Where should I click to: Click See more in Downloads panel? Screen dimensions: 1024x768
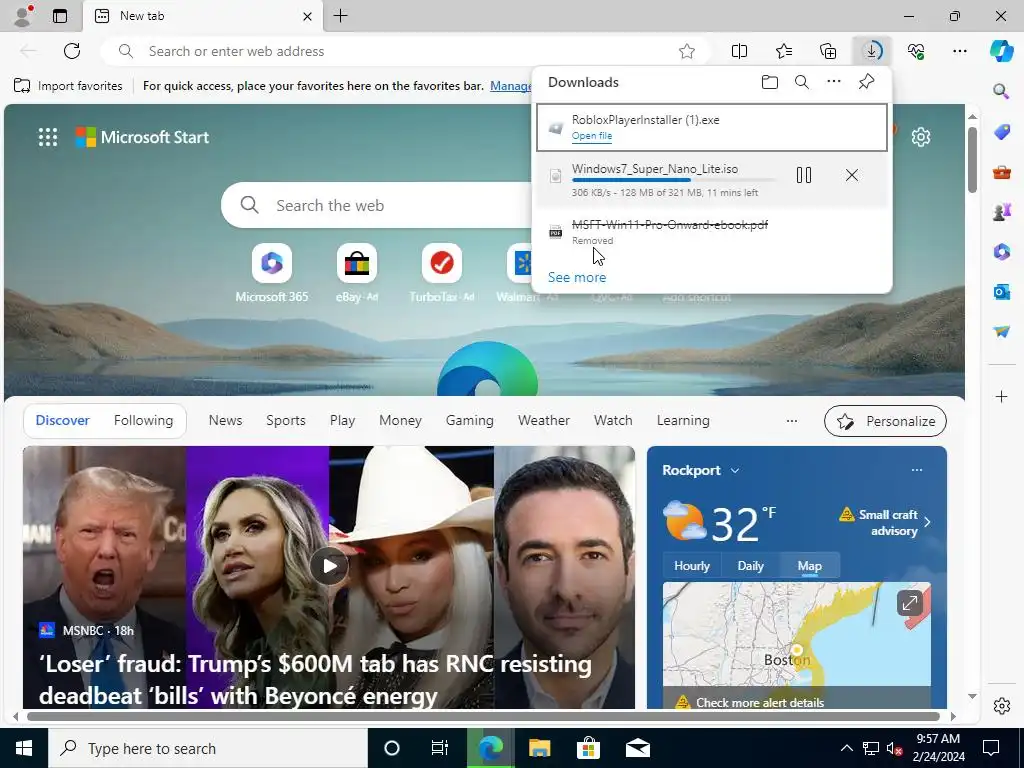577,278
